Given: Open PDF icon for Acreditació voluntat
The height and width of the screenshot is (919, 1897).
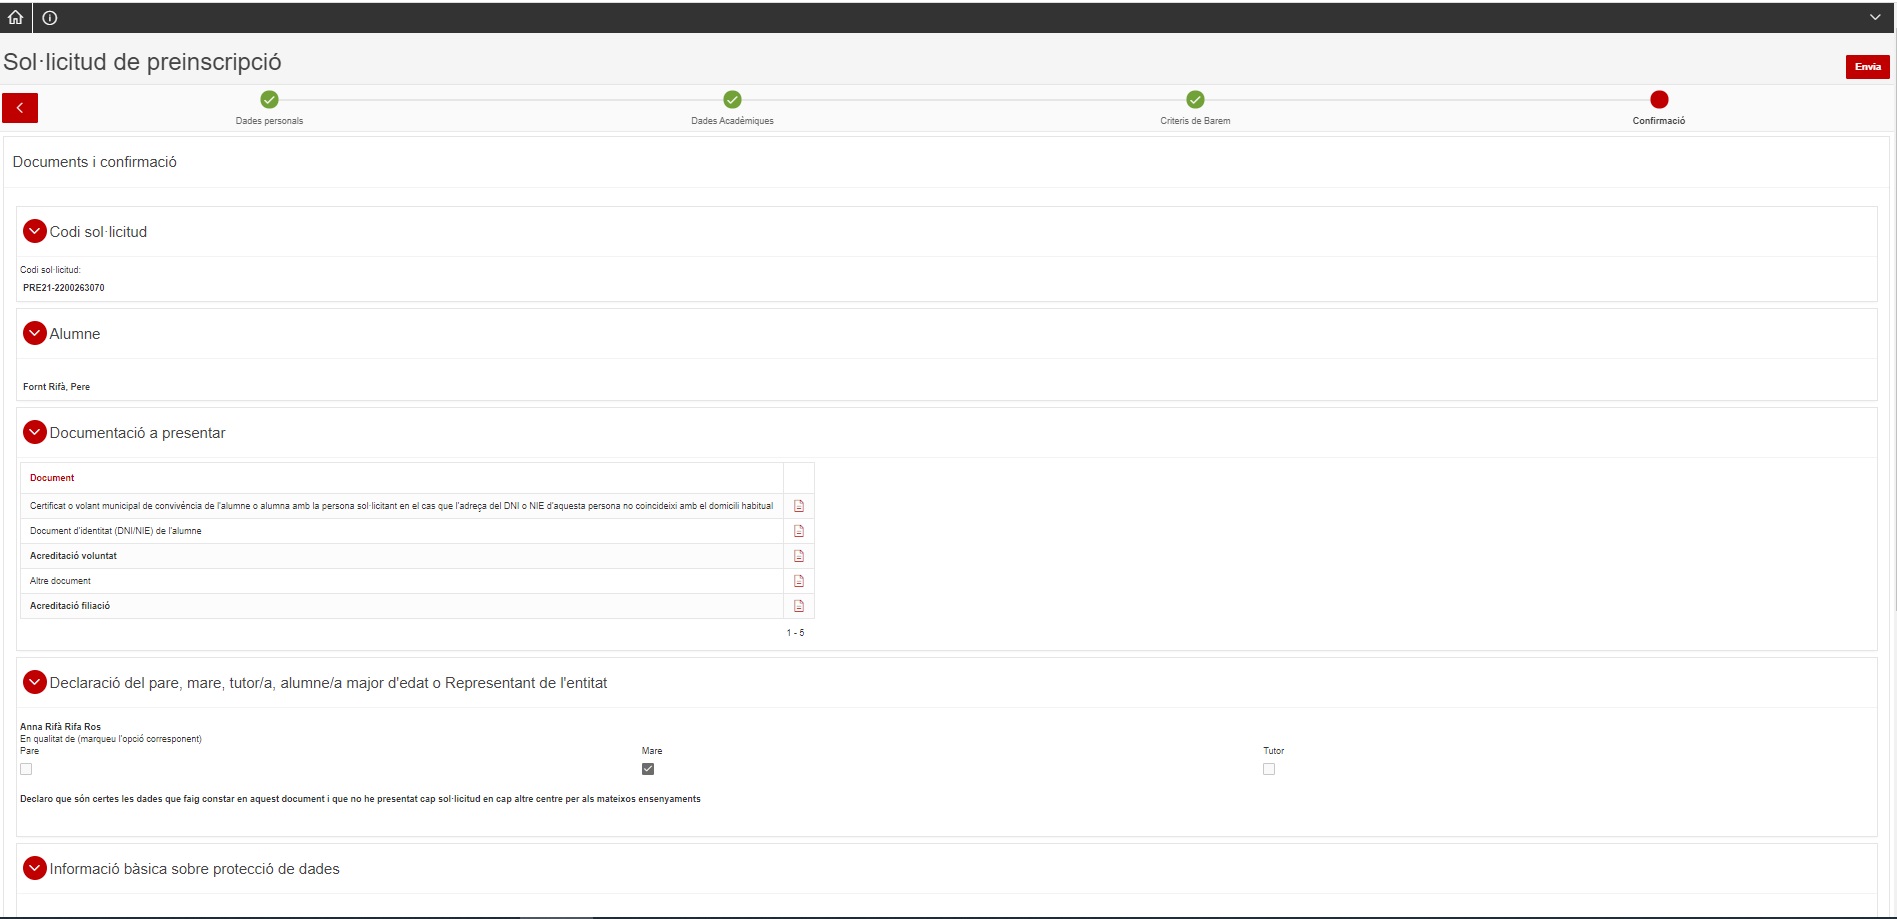Looking at the screenshot, I should pyautogui.click(x=799, y=556).
